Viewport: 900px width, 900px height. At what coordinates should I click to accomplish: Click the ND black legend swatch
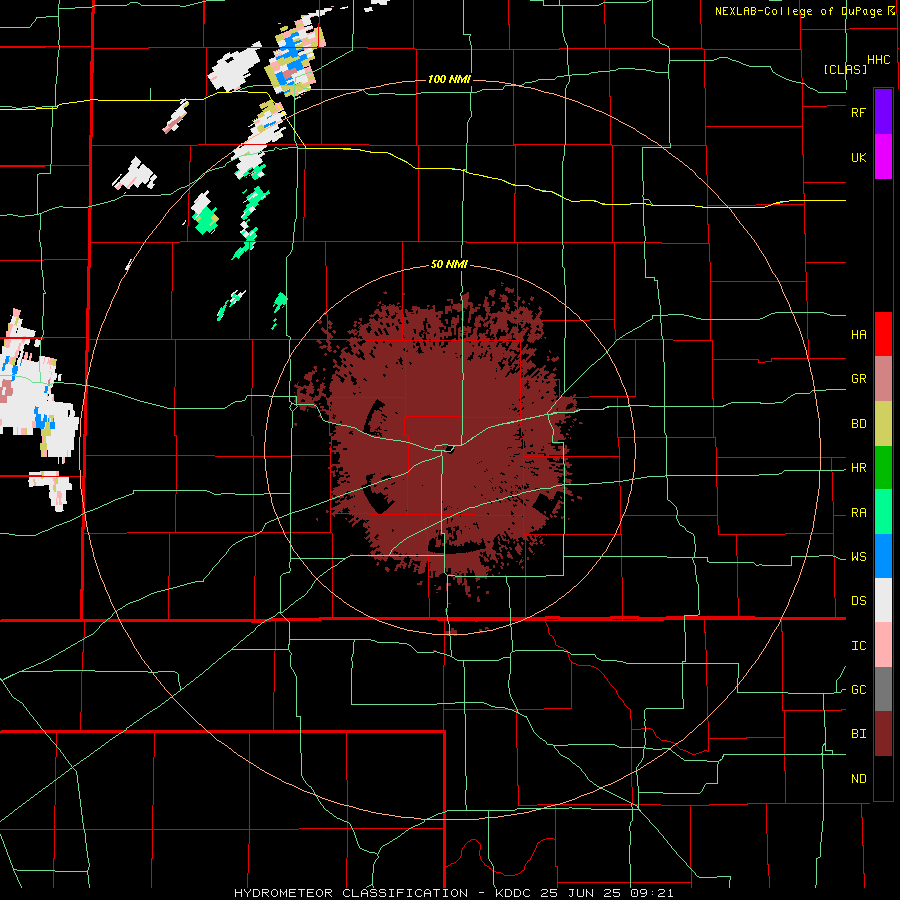tap(883, 778)
